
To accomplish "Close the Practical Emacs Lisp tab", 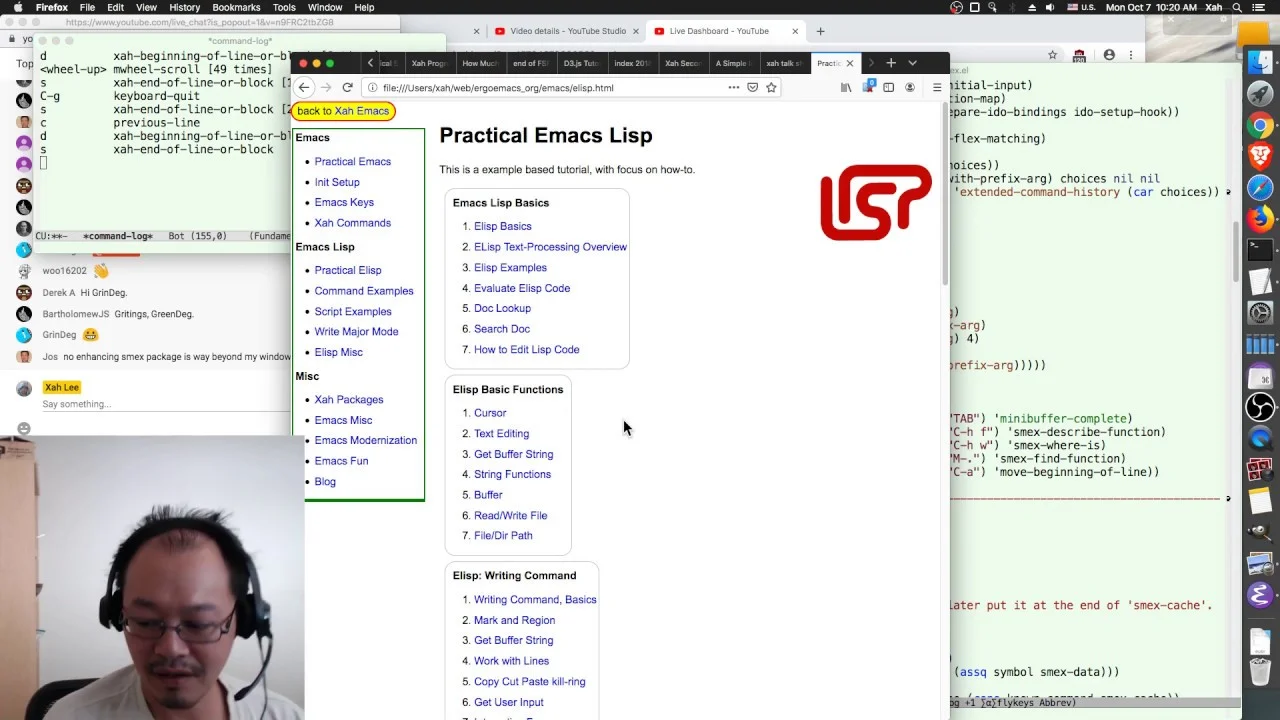I will [x=850, y=64].
